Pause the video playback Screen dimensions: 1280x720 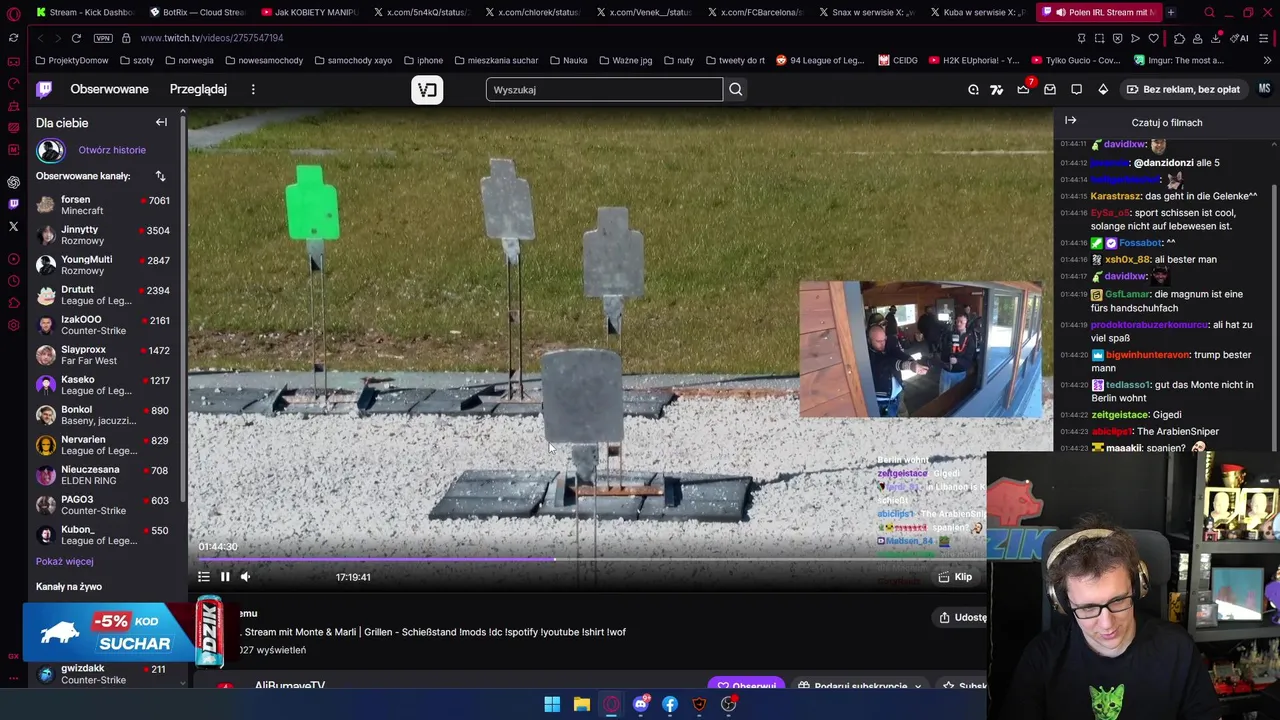click(x=225, y=577)
